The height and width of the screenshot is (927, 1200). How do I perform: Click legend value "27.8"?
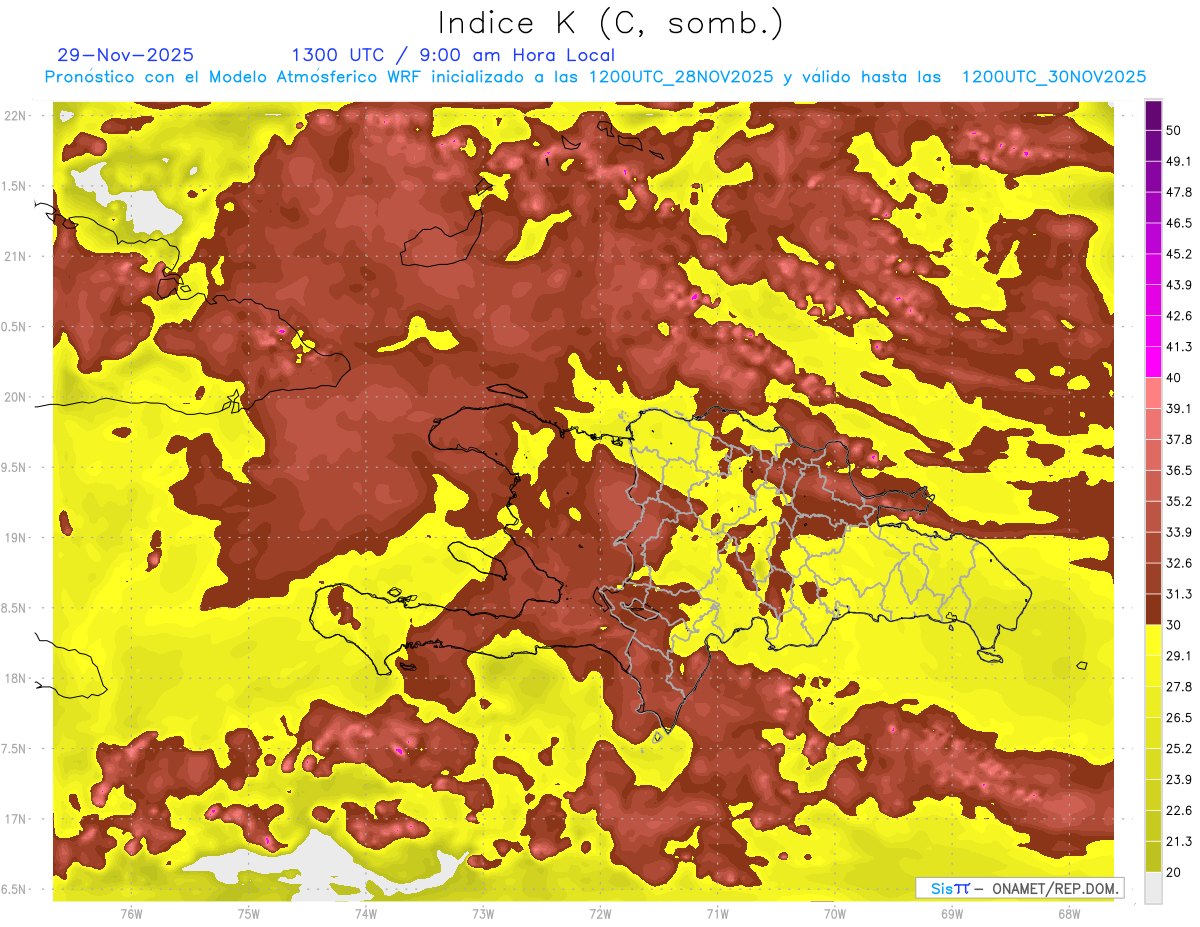pyautogui.click(x=1178, y=687)
